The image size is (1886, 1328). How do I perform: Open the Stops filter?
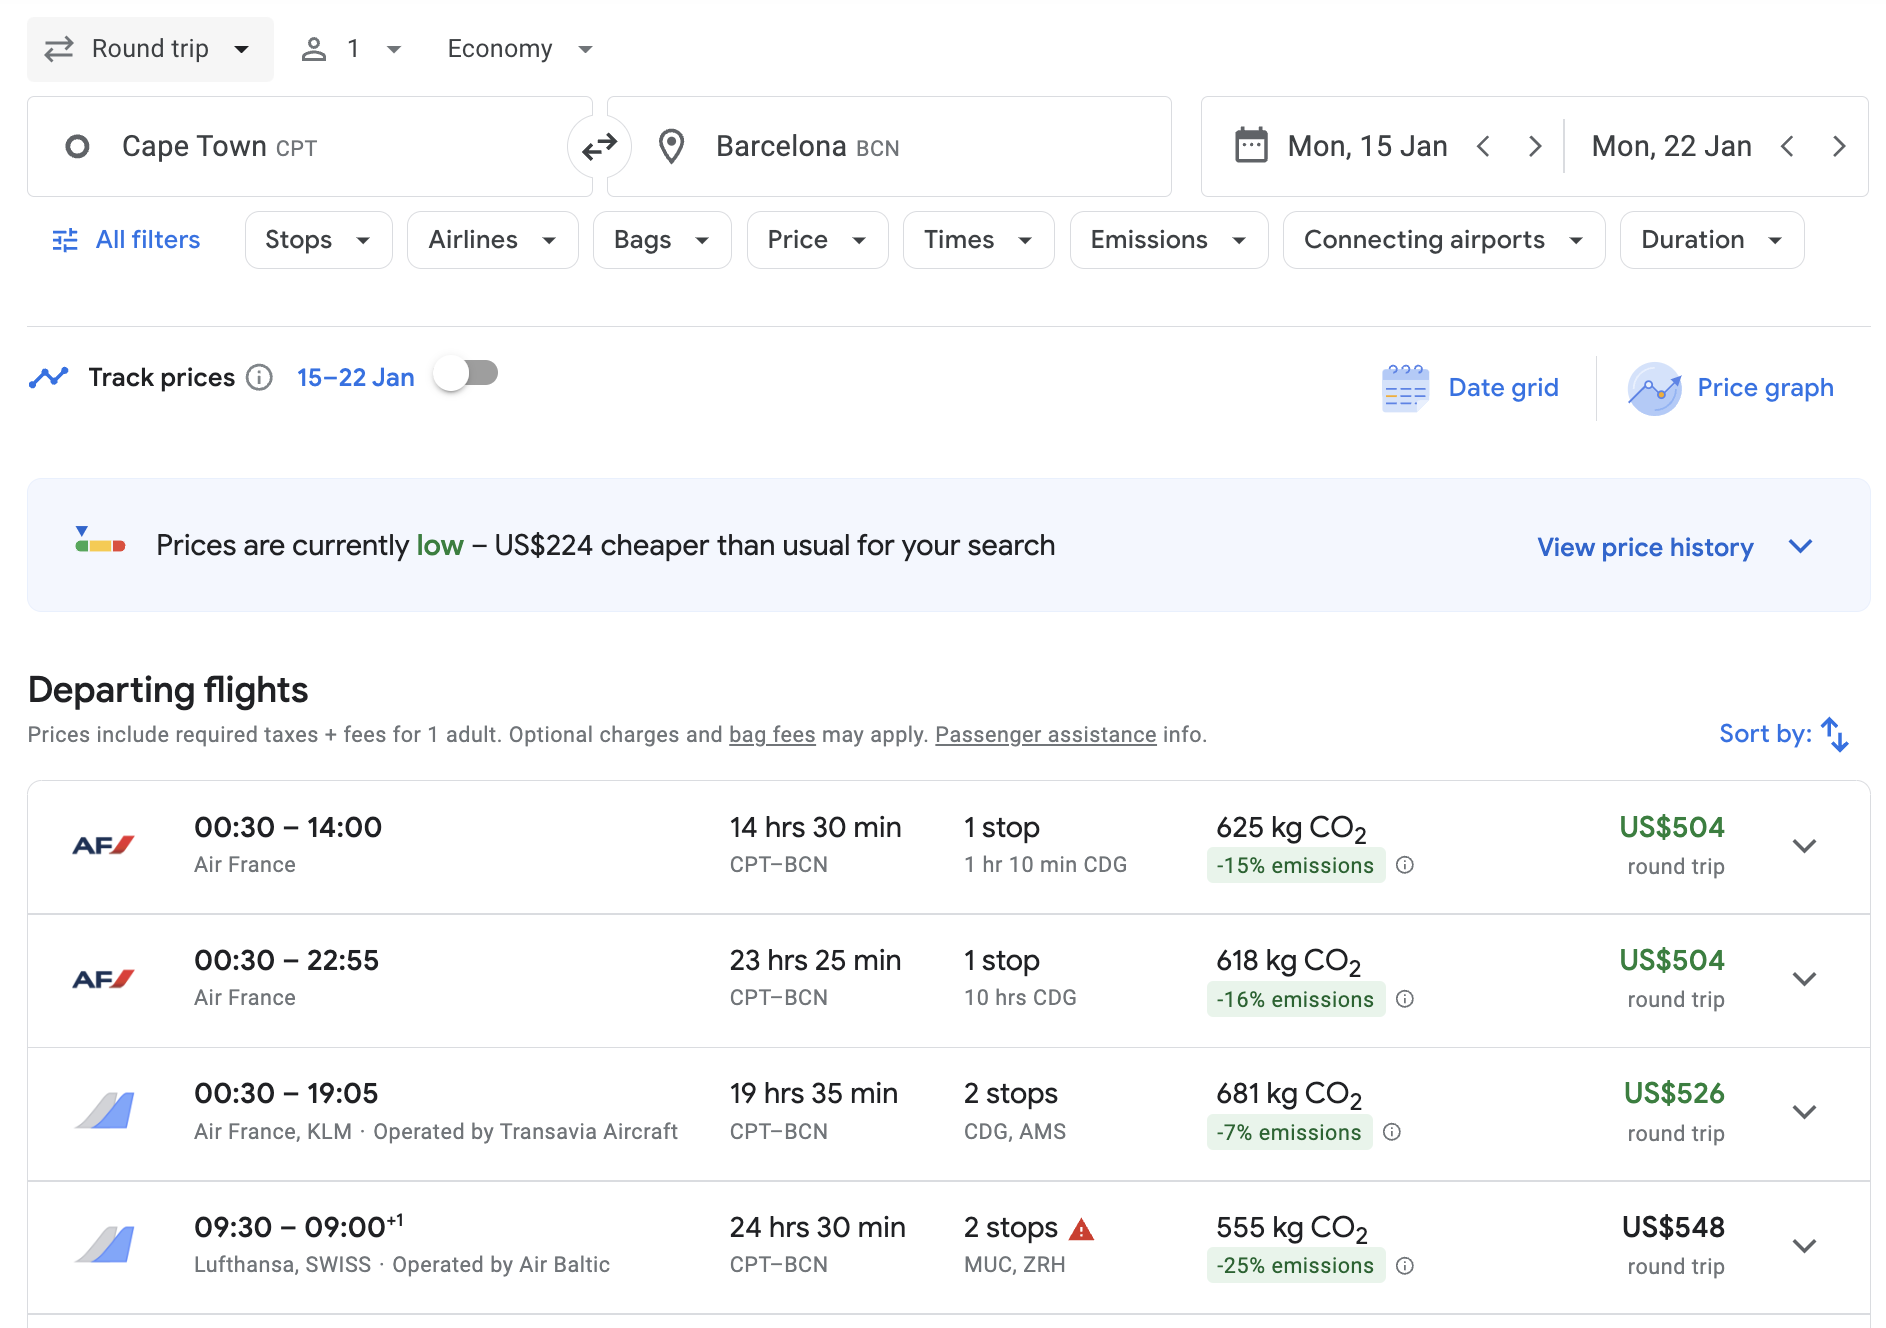(x=318, y=240)
